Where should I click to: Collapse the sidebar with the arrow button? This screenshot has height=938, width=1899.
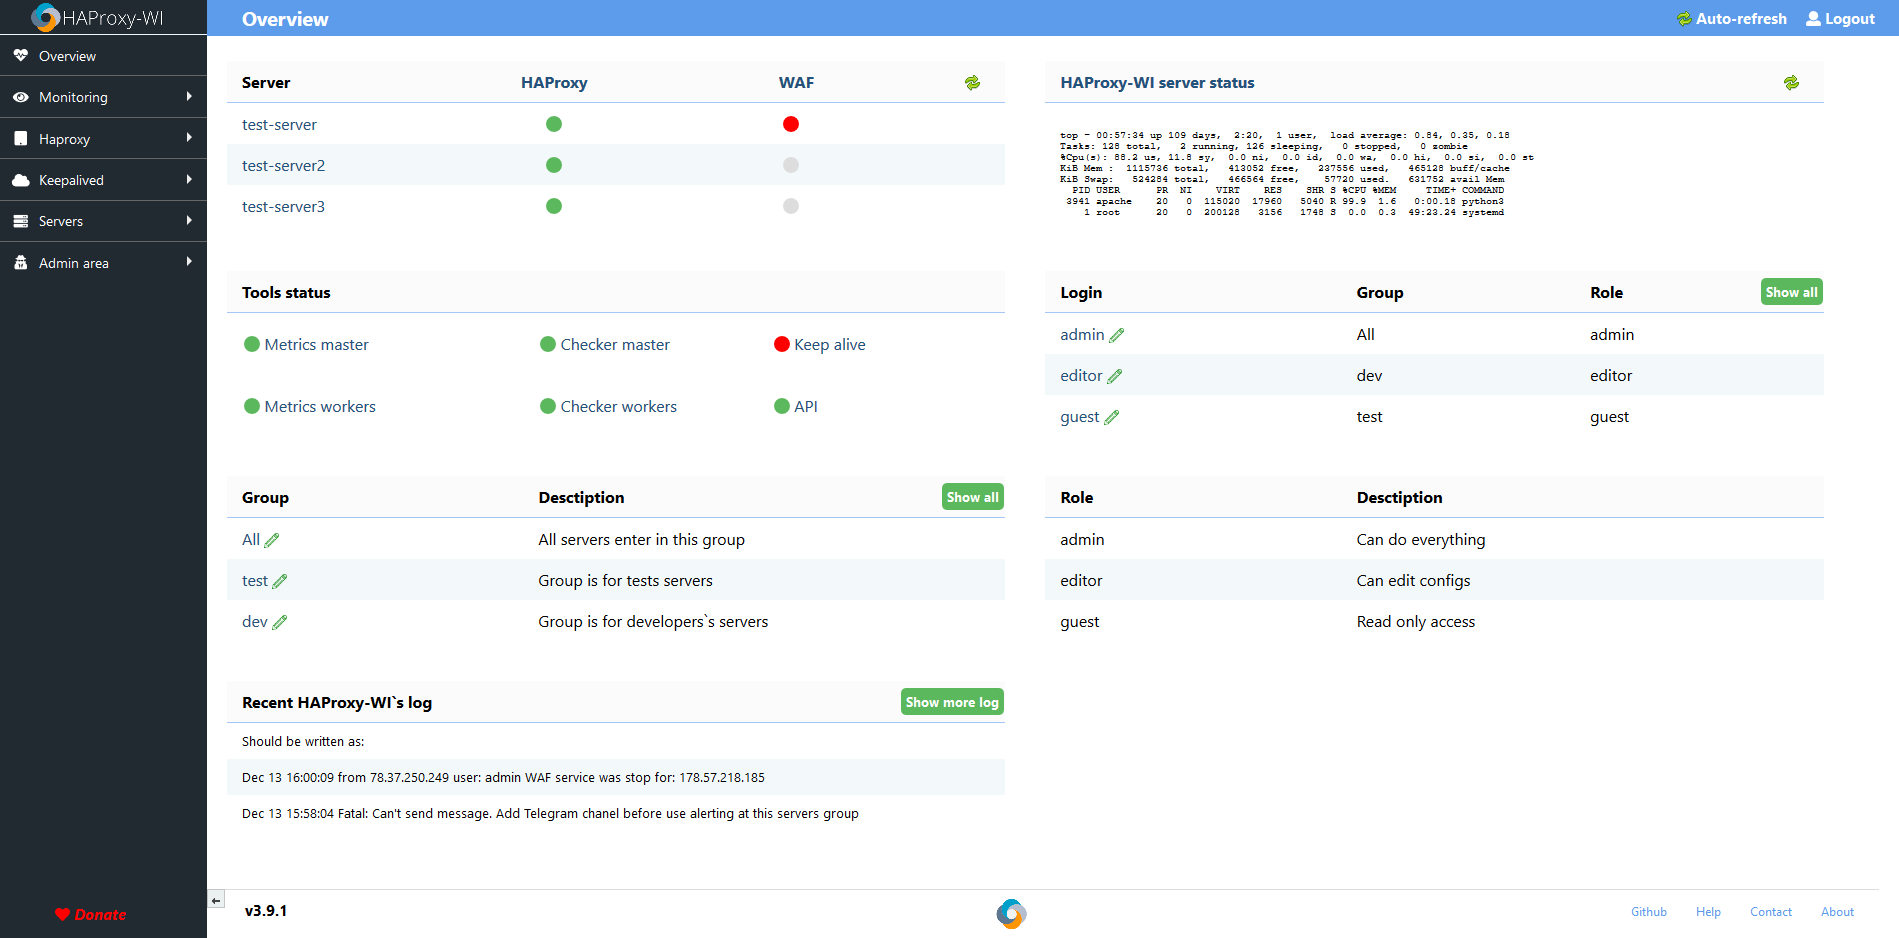click(216, 900)
